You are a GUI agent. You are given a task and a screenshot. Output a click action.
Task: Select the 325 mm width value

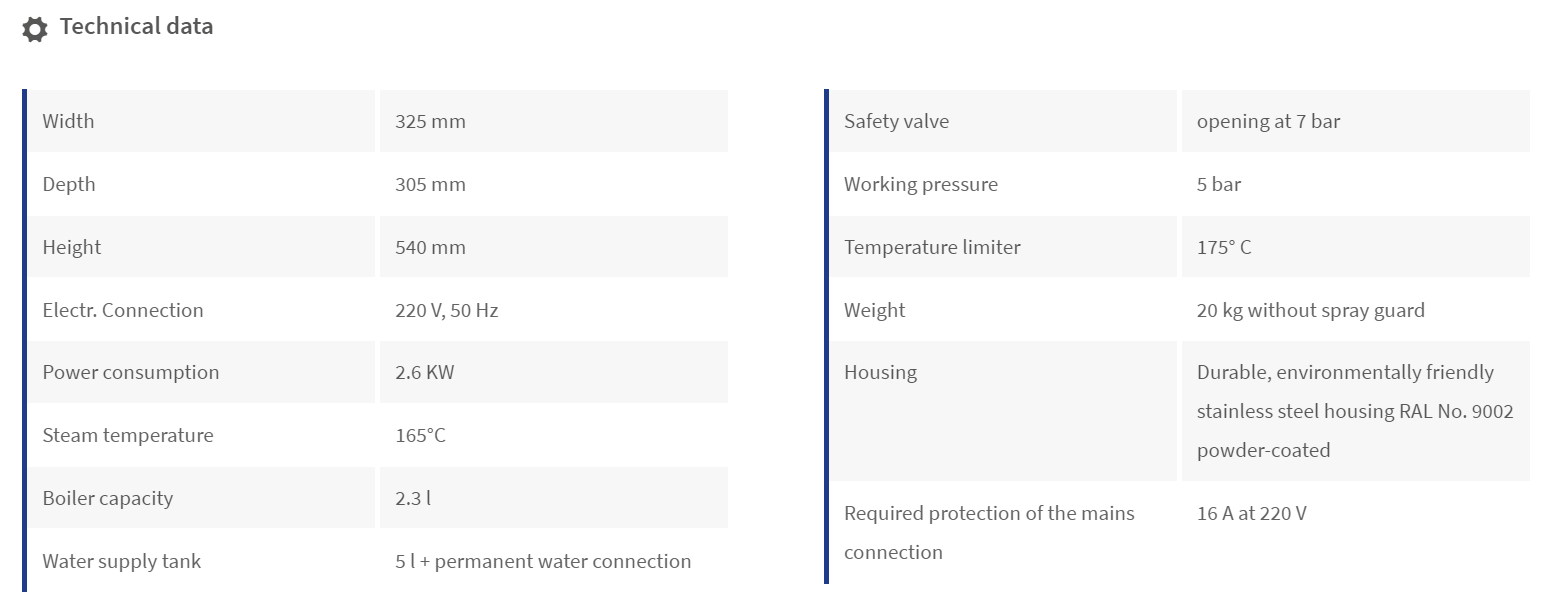tap(430, 122)
